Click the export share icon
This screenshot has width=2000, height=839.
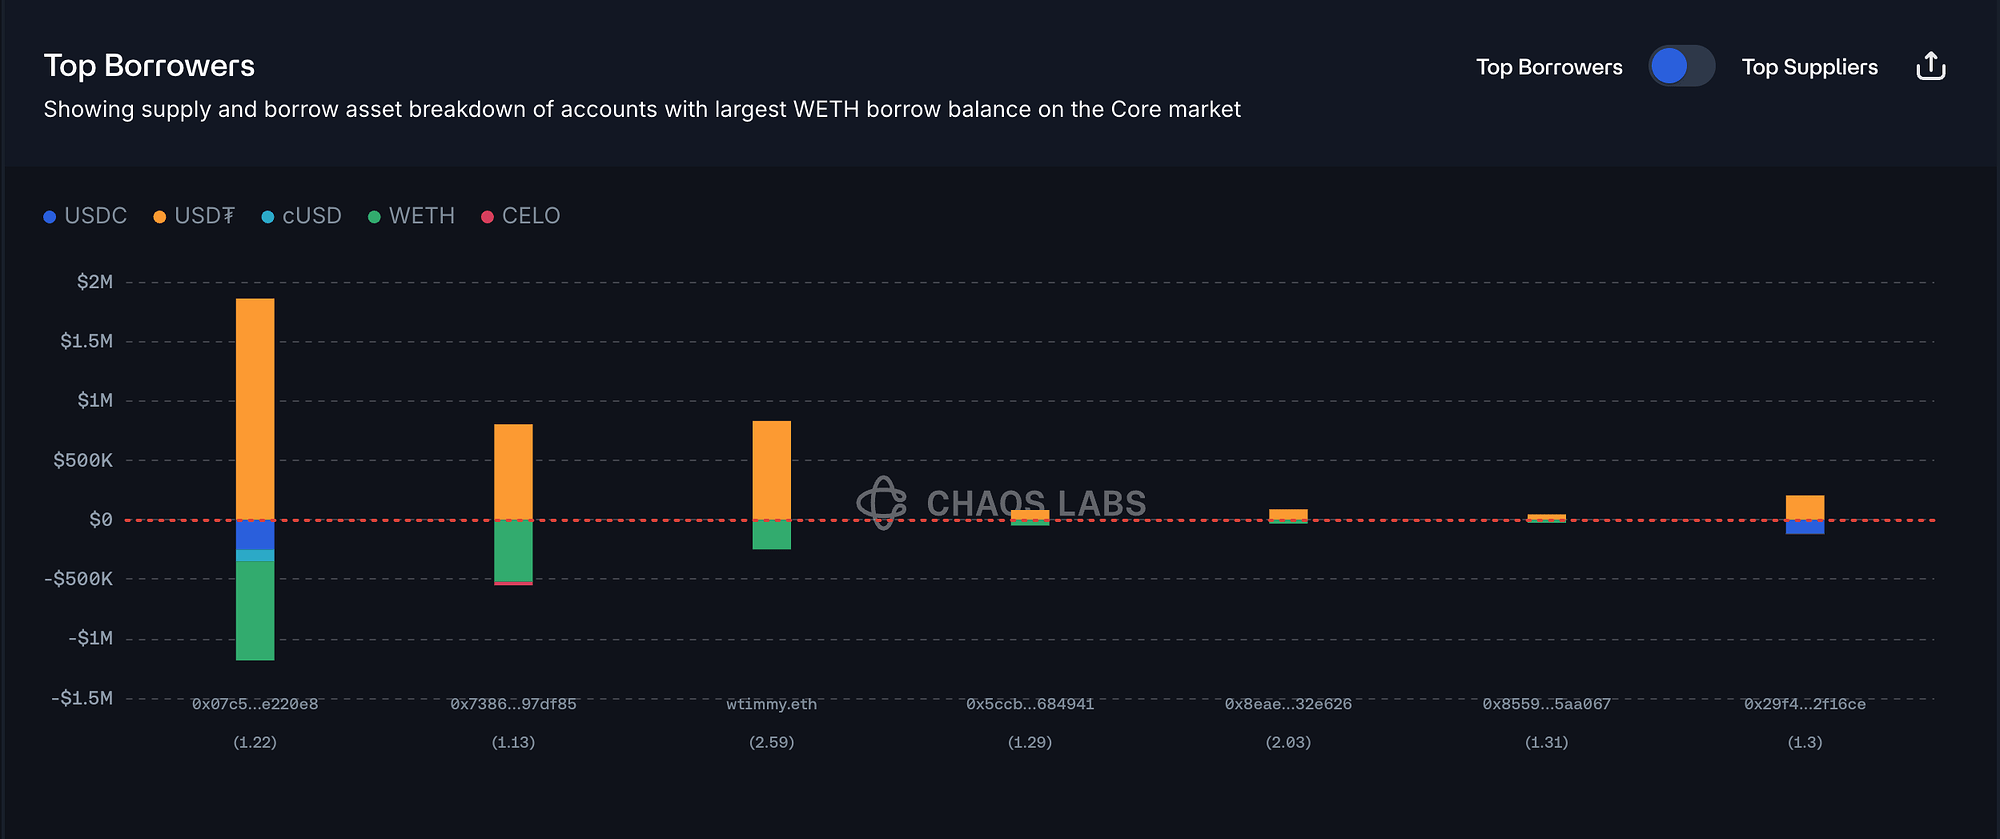[x=1930, y=66]
